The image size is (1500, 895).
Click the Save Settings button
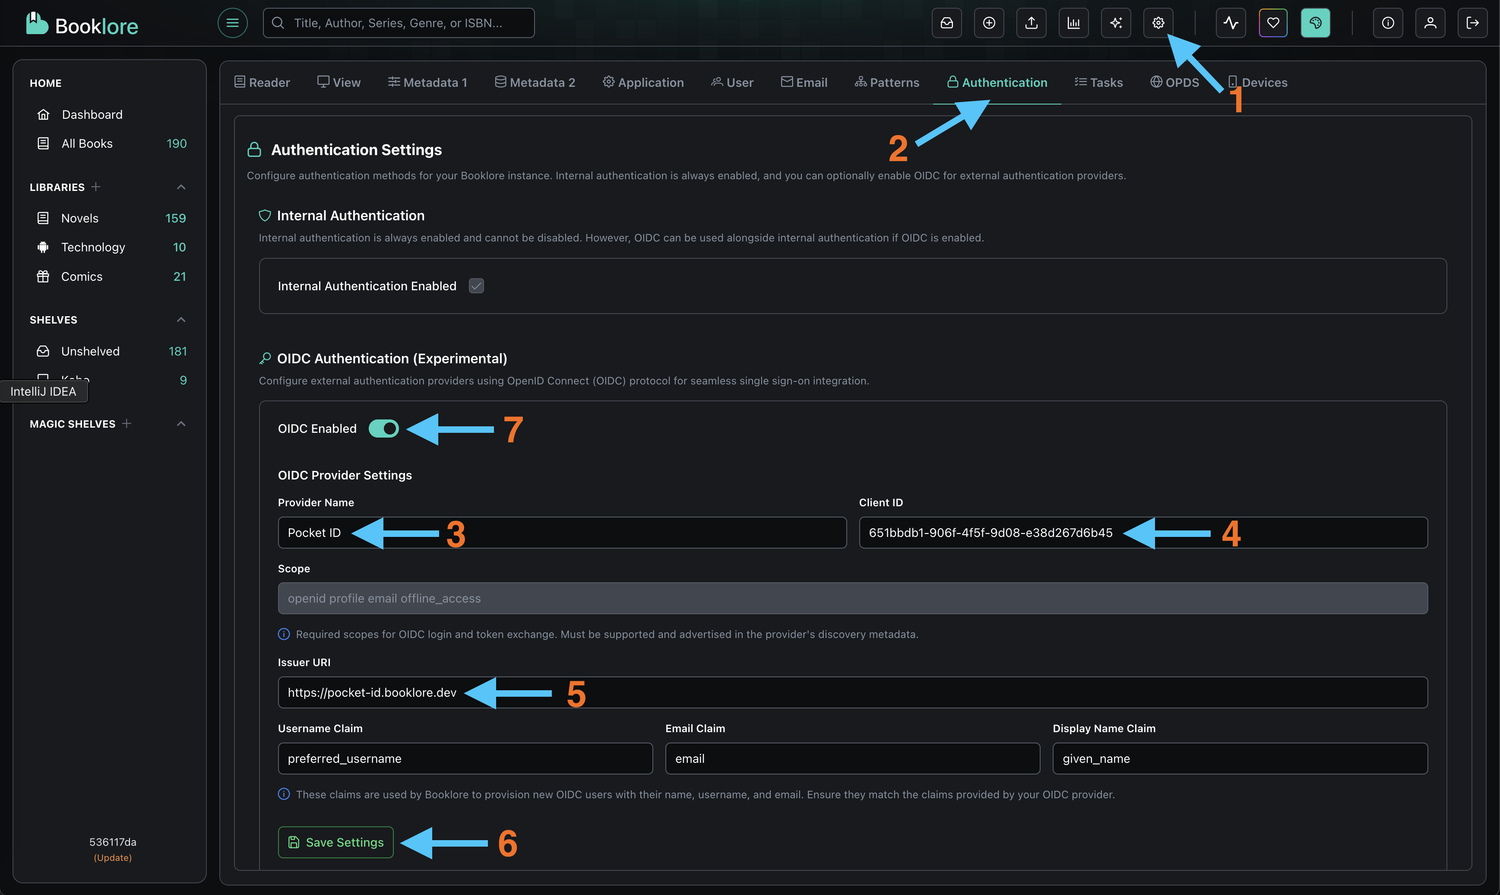point(335,842)
